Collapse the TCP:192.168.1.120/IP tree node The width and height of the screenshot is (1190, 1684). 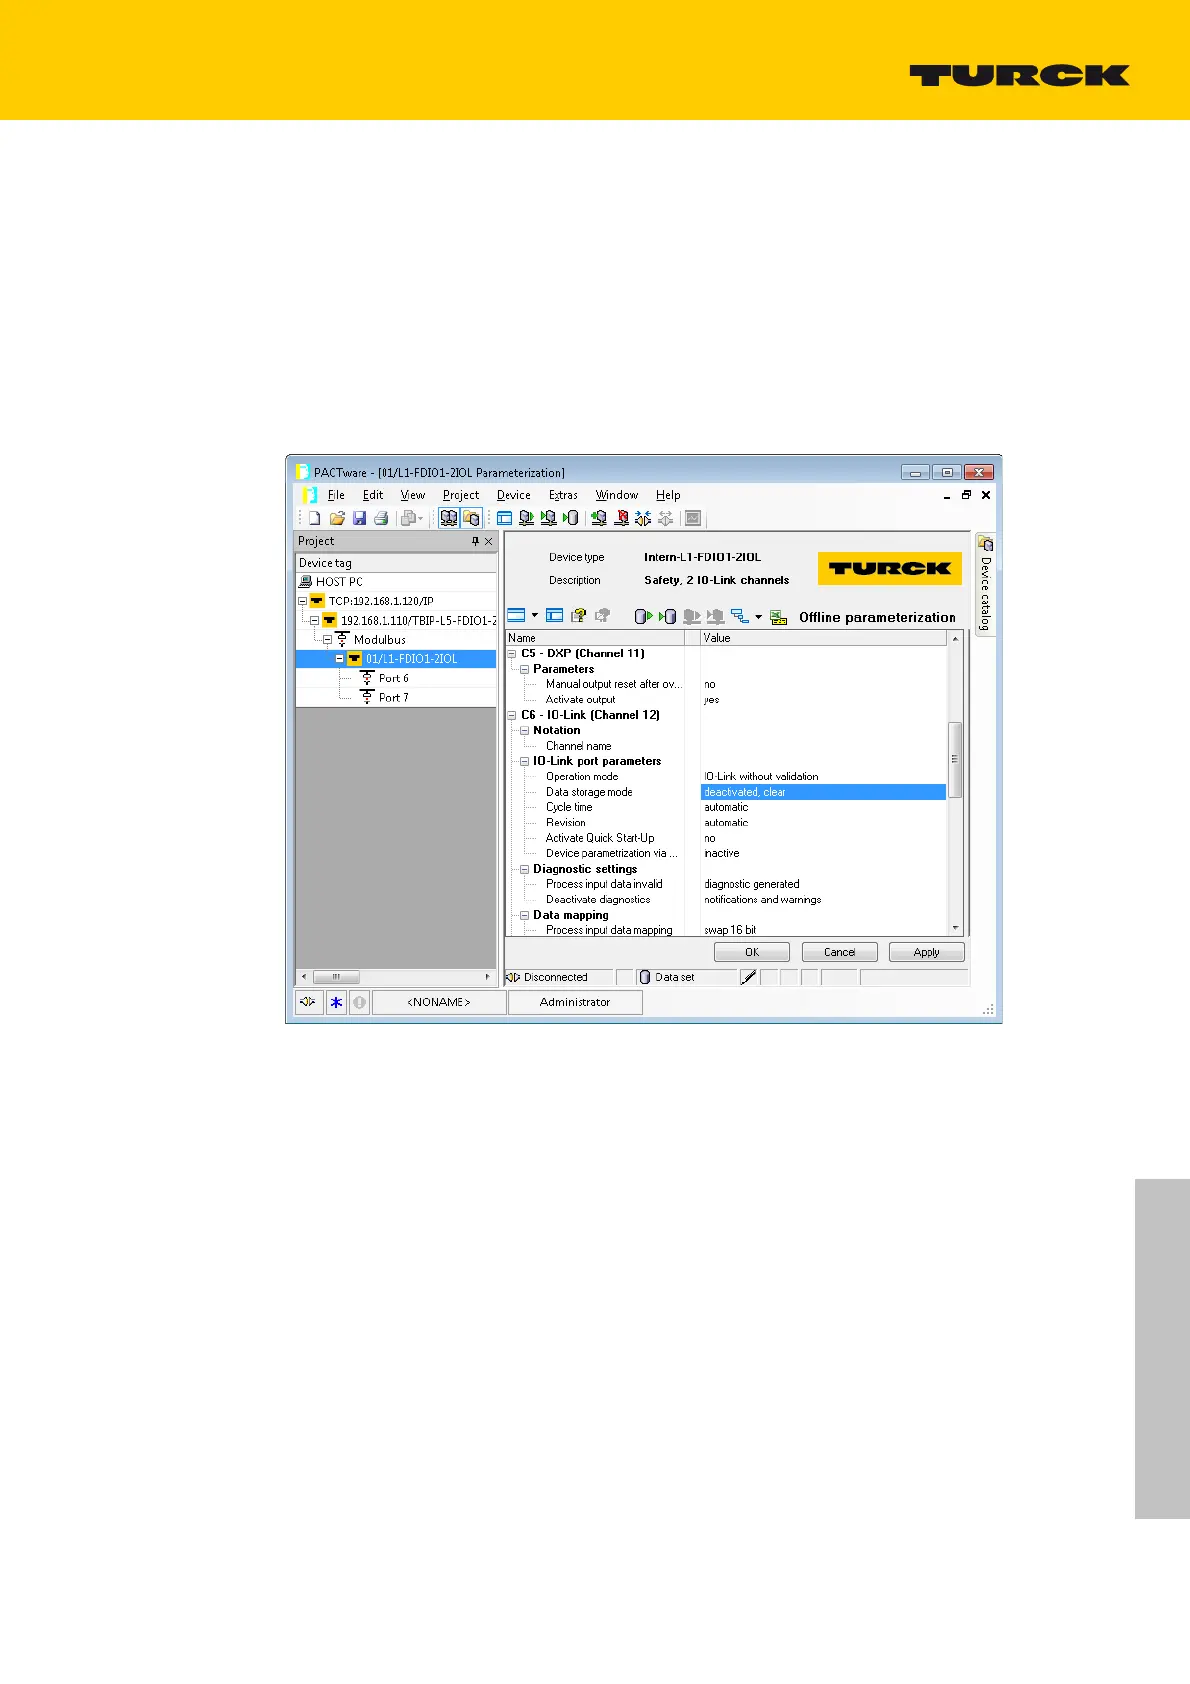(x=302, y=601)
